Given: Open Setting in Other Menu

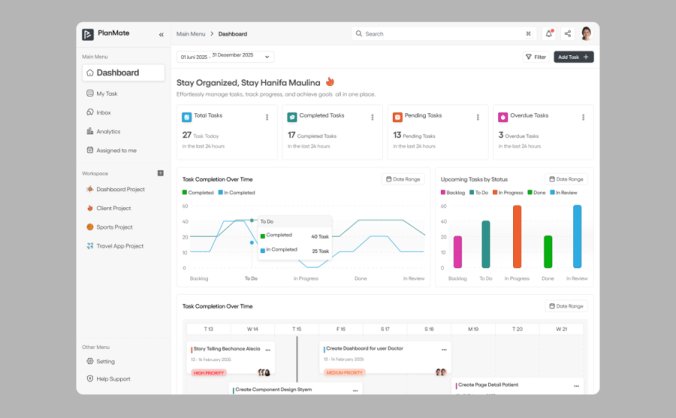Looking at the screenshot, I should 105,361.
